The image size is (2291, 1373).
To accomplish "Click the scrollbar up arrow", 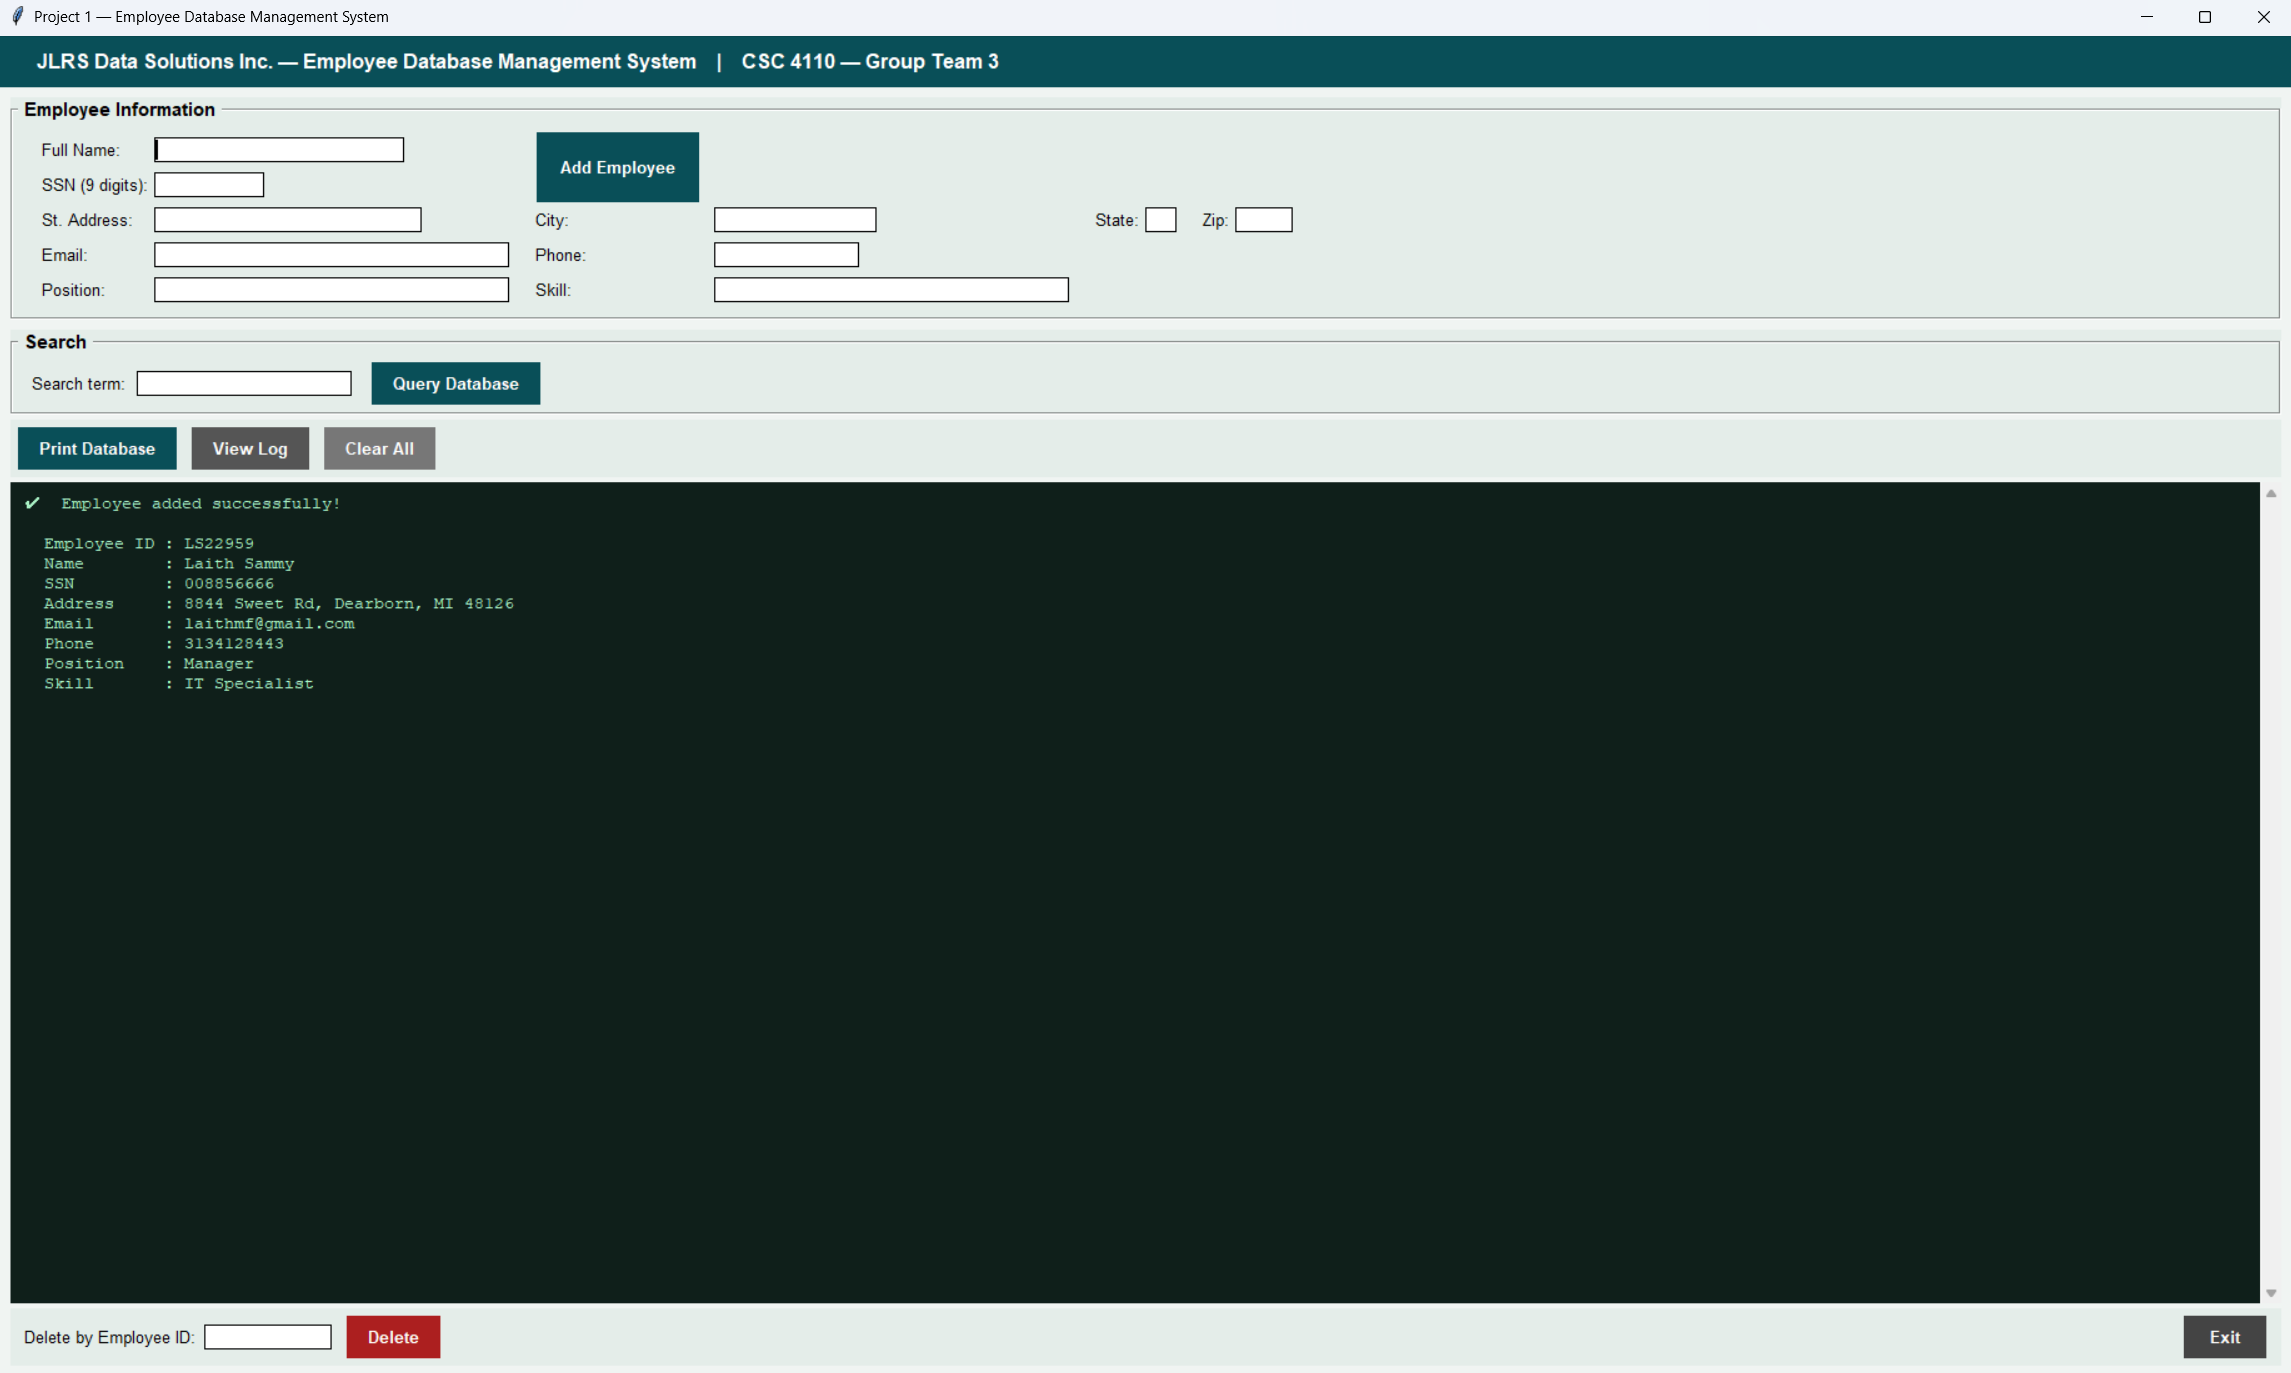I will [x=2271, y=493].
